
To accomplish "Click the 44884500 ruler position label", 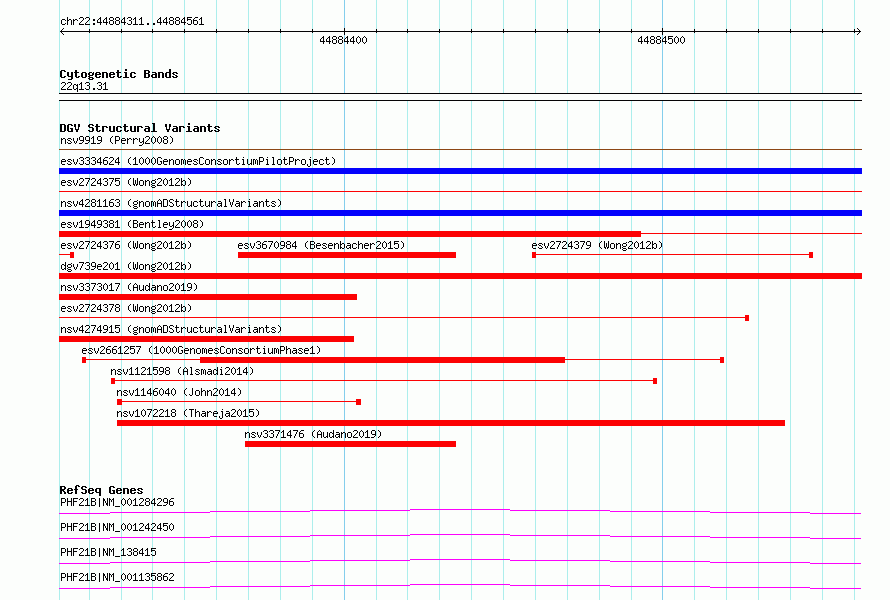I will 661,40.
